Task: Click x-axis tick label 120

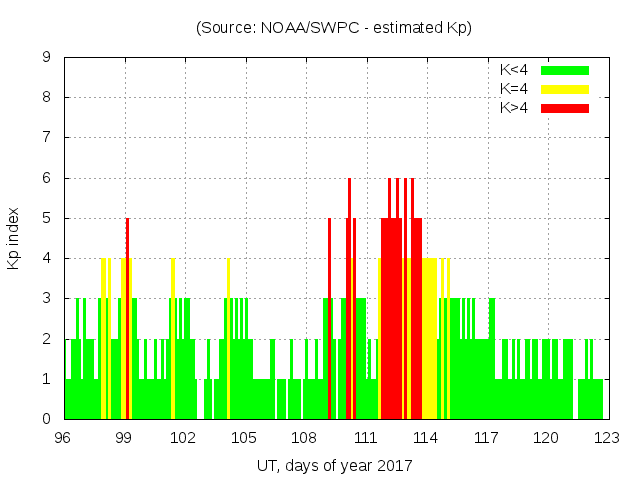Action: (x=546, y=438)
